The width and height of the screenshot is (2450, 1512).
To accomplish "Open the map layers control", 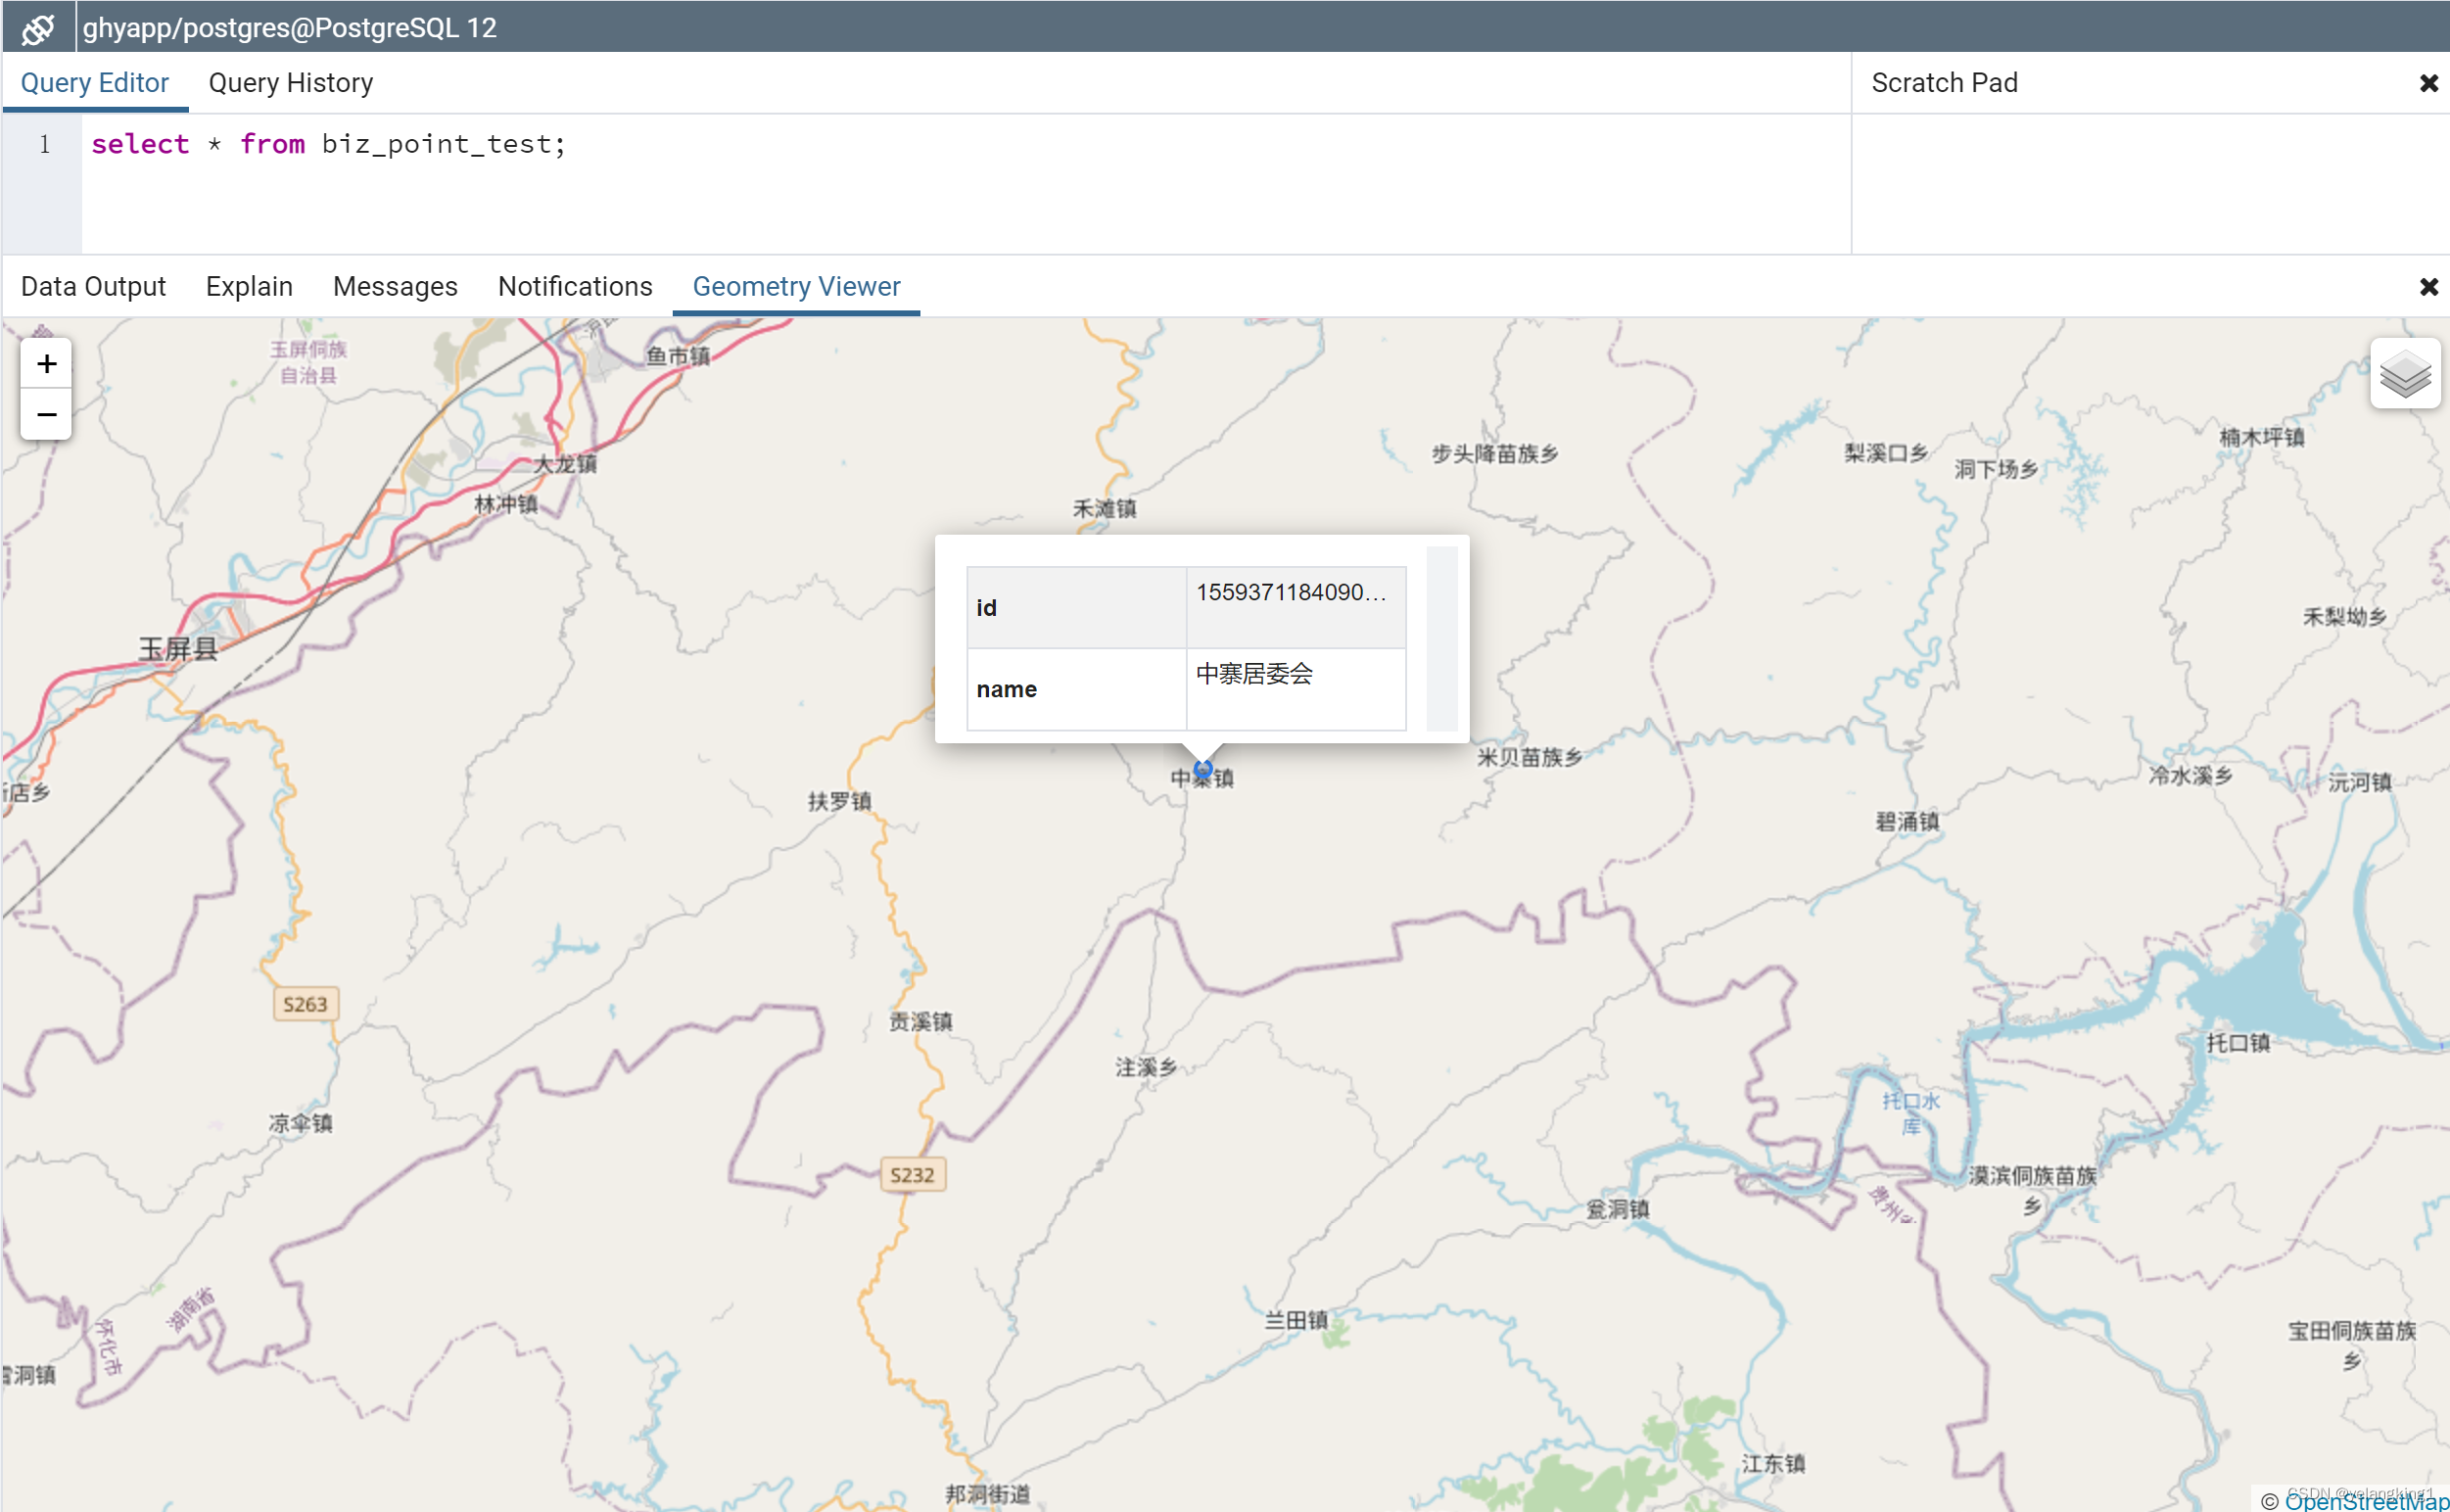I will (2404, 374).
